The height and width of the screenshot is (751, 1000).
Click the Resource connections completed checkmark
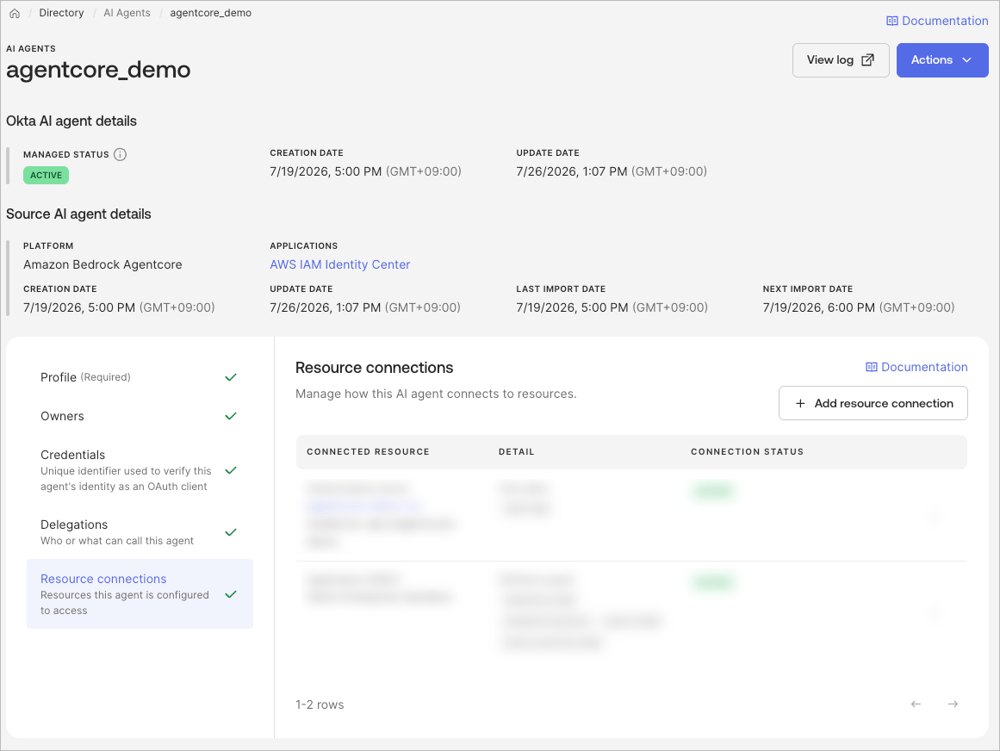231,594
